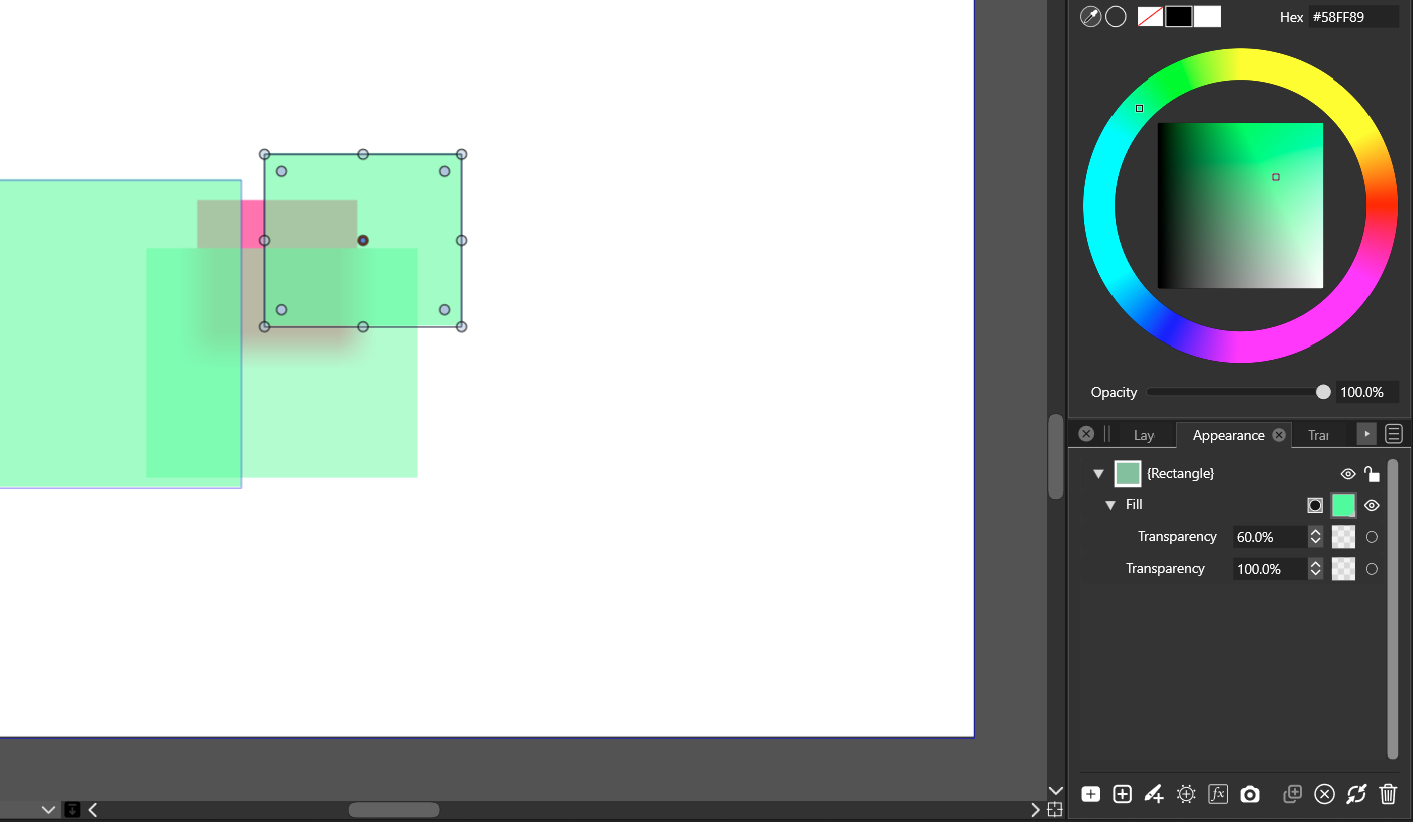This screenshot has width=1413, height=822.
Task: Click the brush-plus add stroke icon
Action: (1154, 794)
